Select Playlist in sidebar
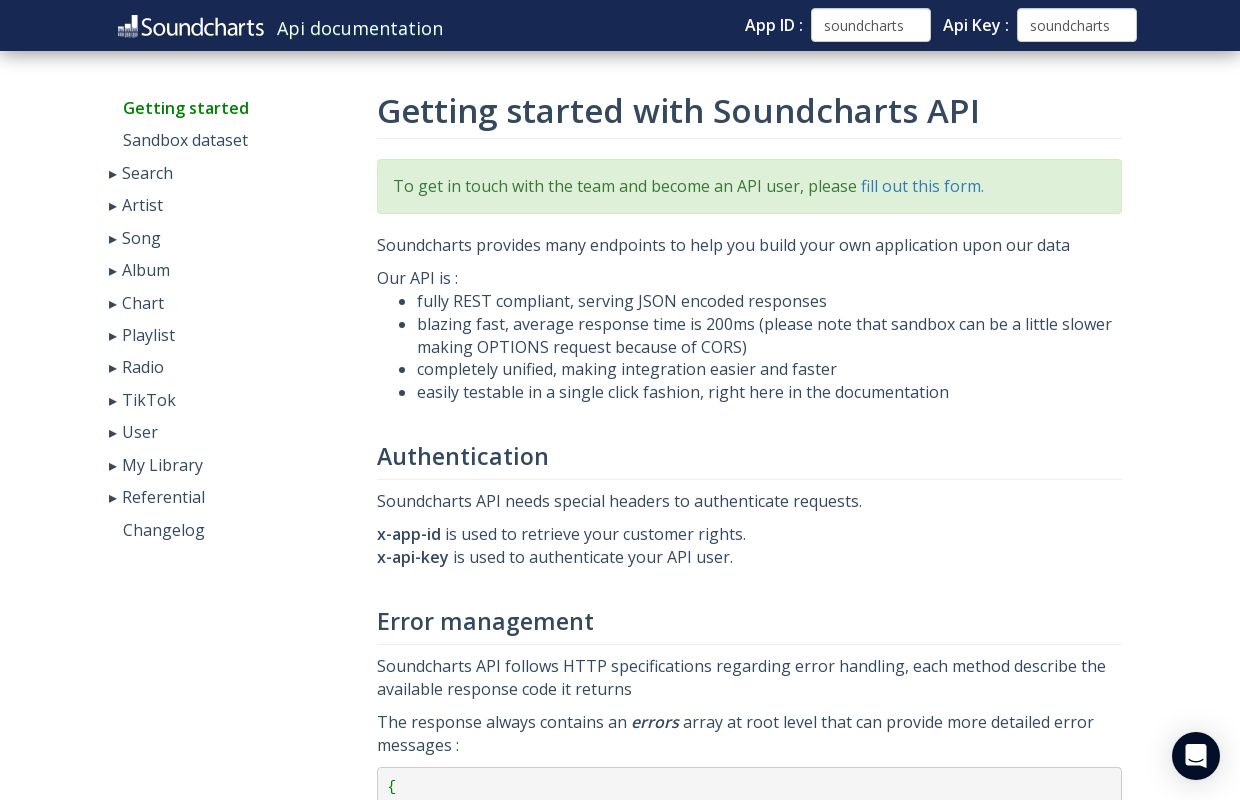 (x=148, y=335)
